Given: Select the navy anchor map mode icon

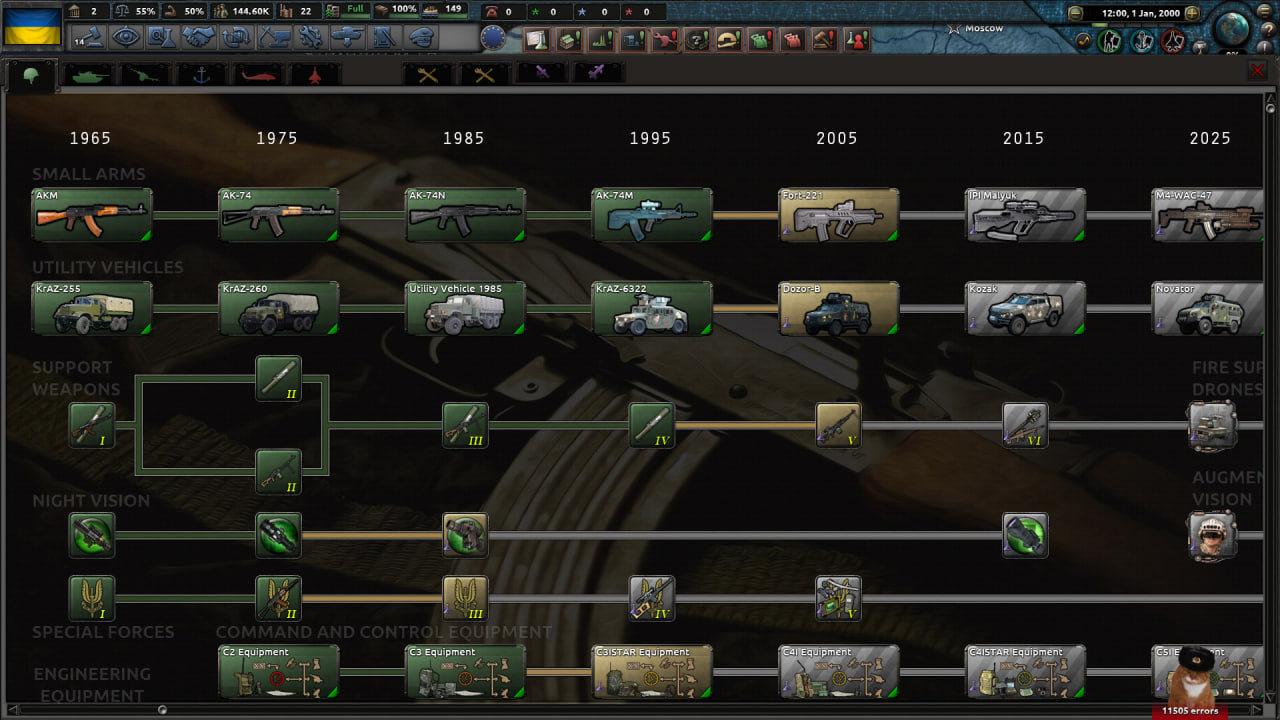Looking at the screenshot, I should point(1142,41).
